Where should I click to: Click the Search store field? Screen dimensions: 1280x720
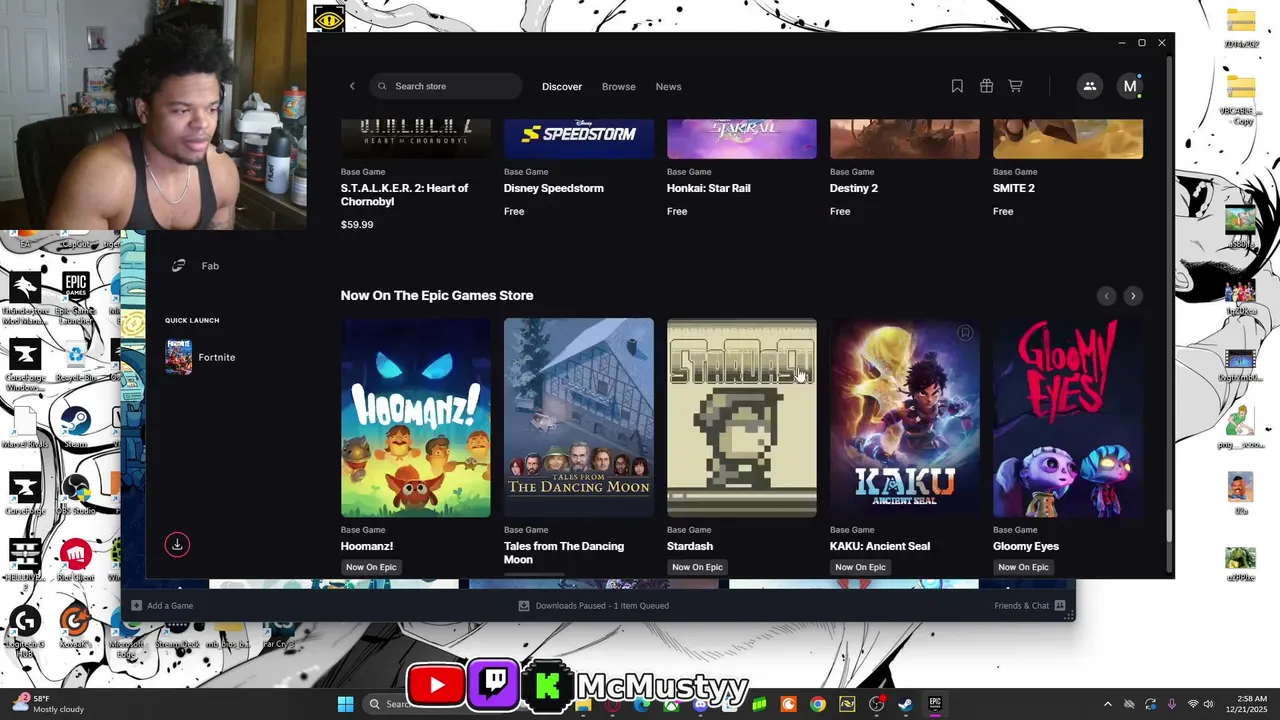click(446, 86)
